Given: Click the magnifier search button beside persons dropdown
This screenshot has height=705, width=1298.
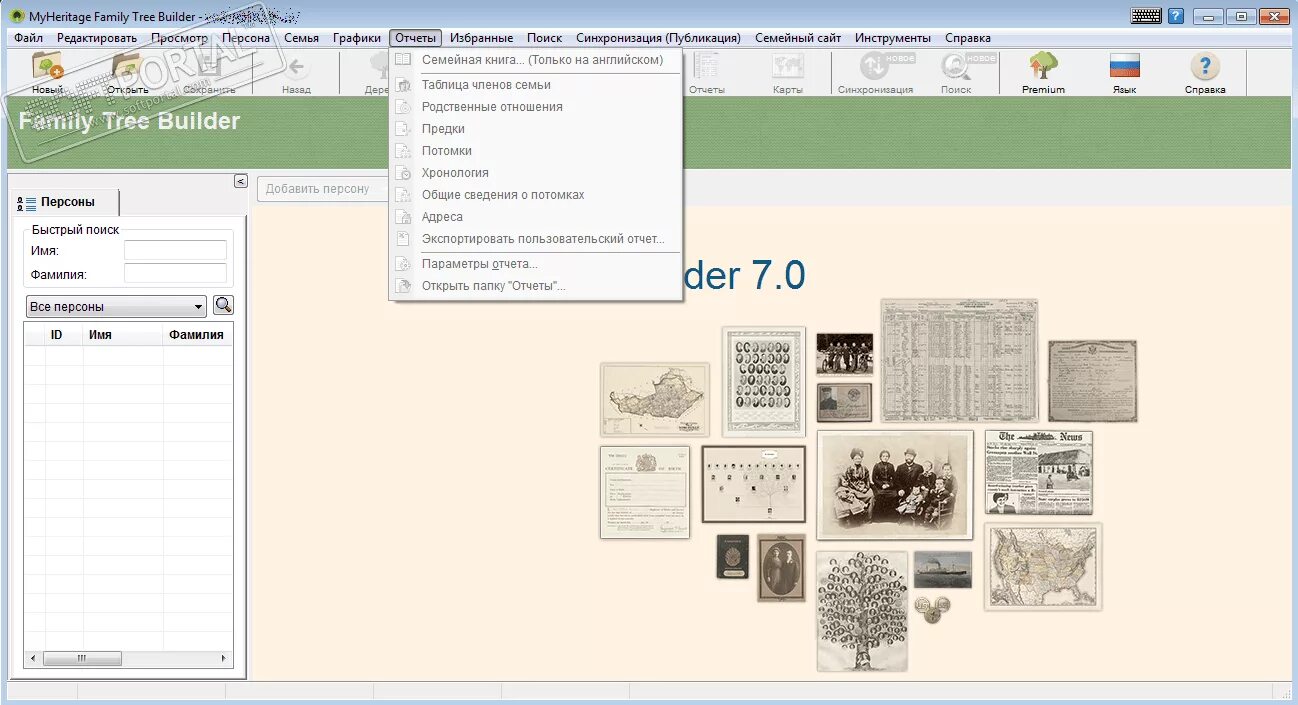Looking at the screenshot, I should 224,305.
